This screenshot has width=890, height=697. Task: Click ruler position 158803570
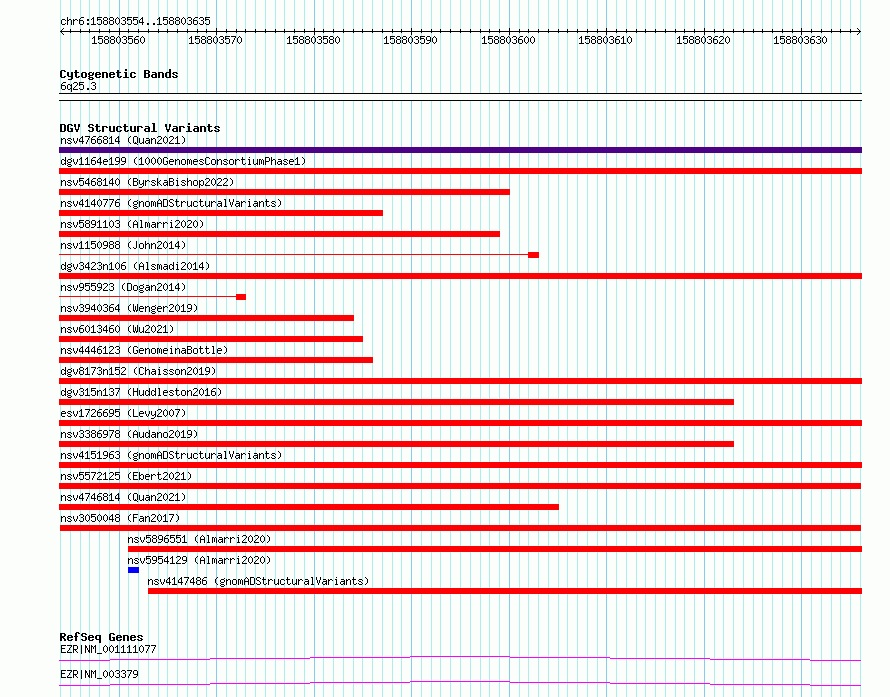pyautogui.click(x=215, y=40)
